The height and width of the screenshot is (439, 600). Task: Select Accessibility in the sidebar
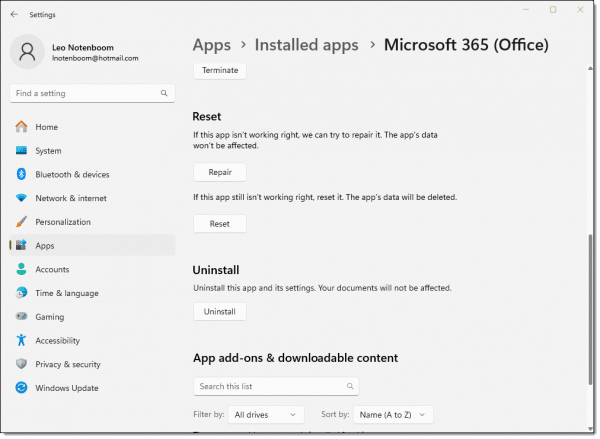[x=59, y=340]
